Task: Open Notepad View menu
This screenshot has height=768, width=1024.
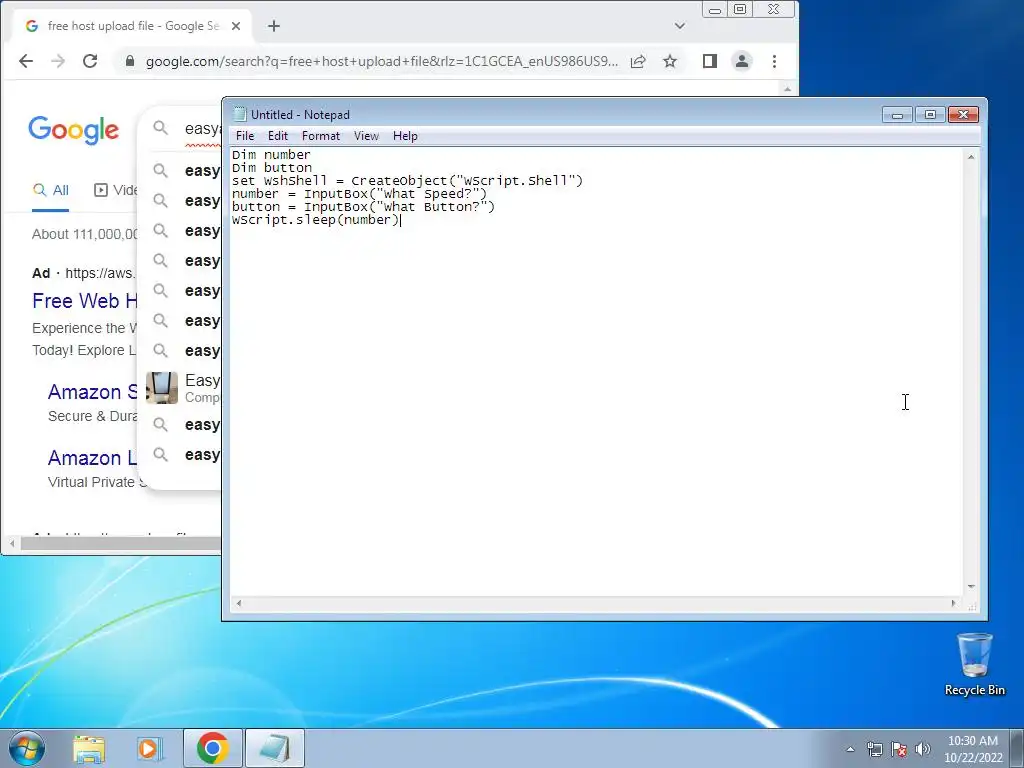Action: pos(366,136)
